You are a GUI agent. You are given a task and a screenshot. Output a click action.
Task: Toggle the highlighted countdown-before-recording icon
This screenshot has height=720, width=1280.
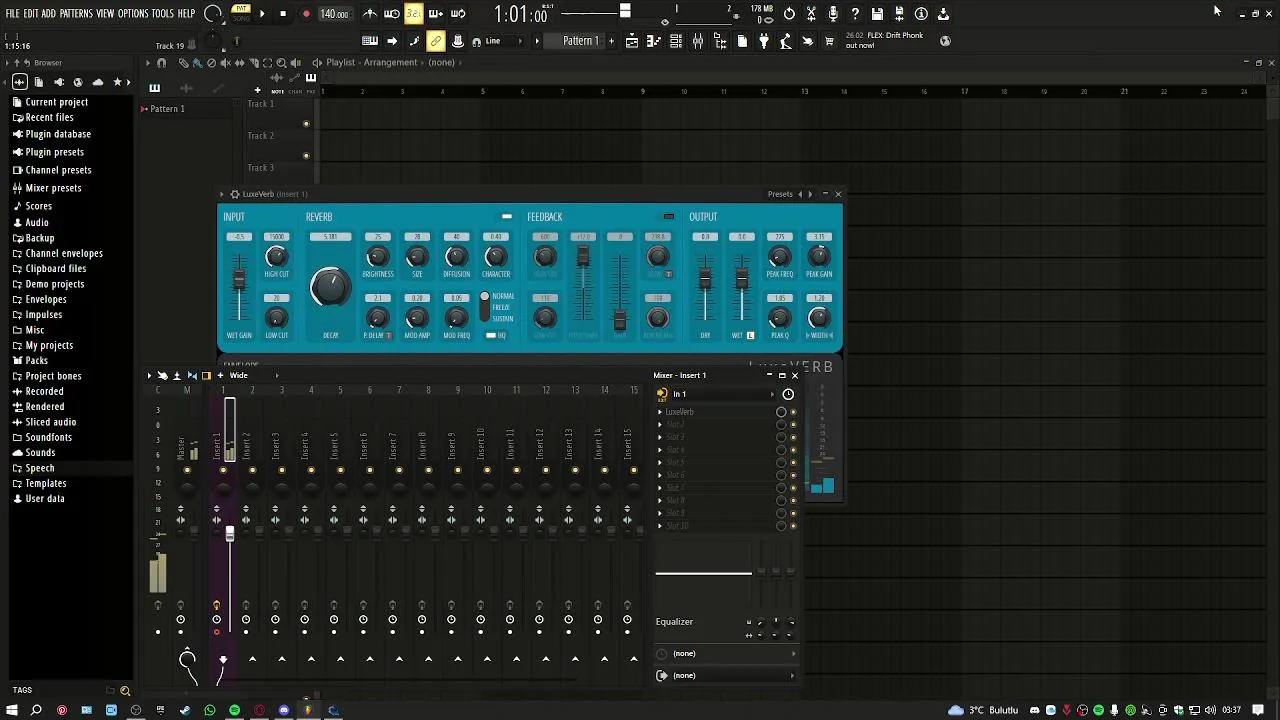click(x=413, y=14)
